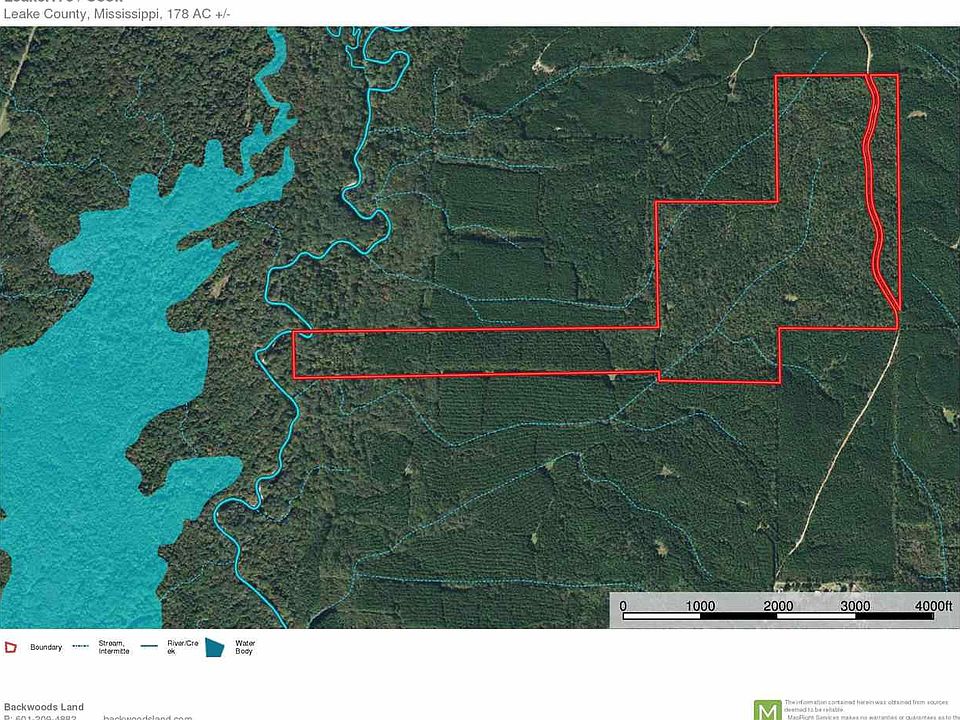Click the 0 mark on scale bar

(623, 605)
